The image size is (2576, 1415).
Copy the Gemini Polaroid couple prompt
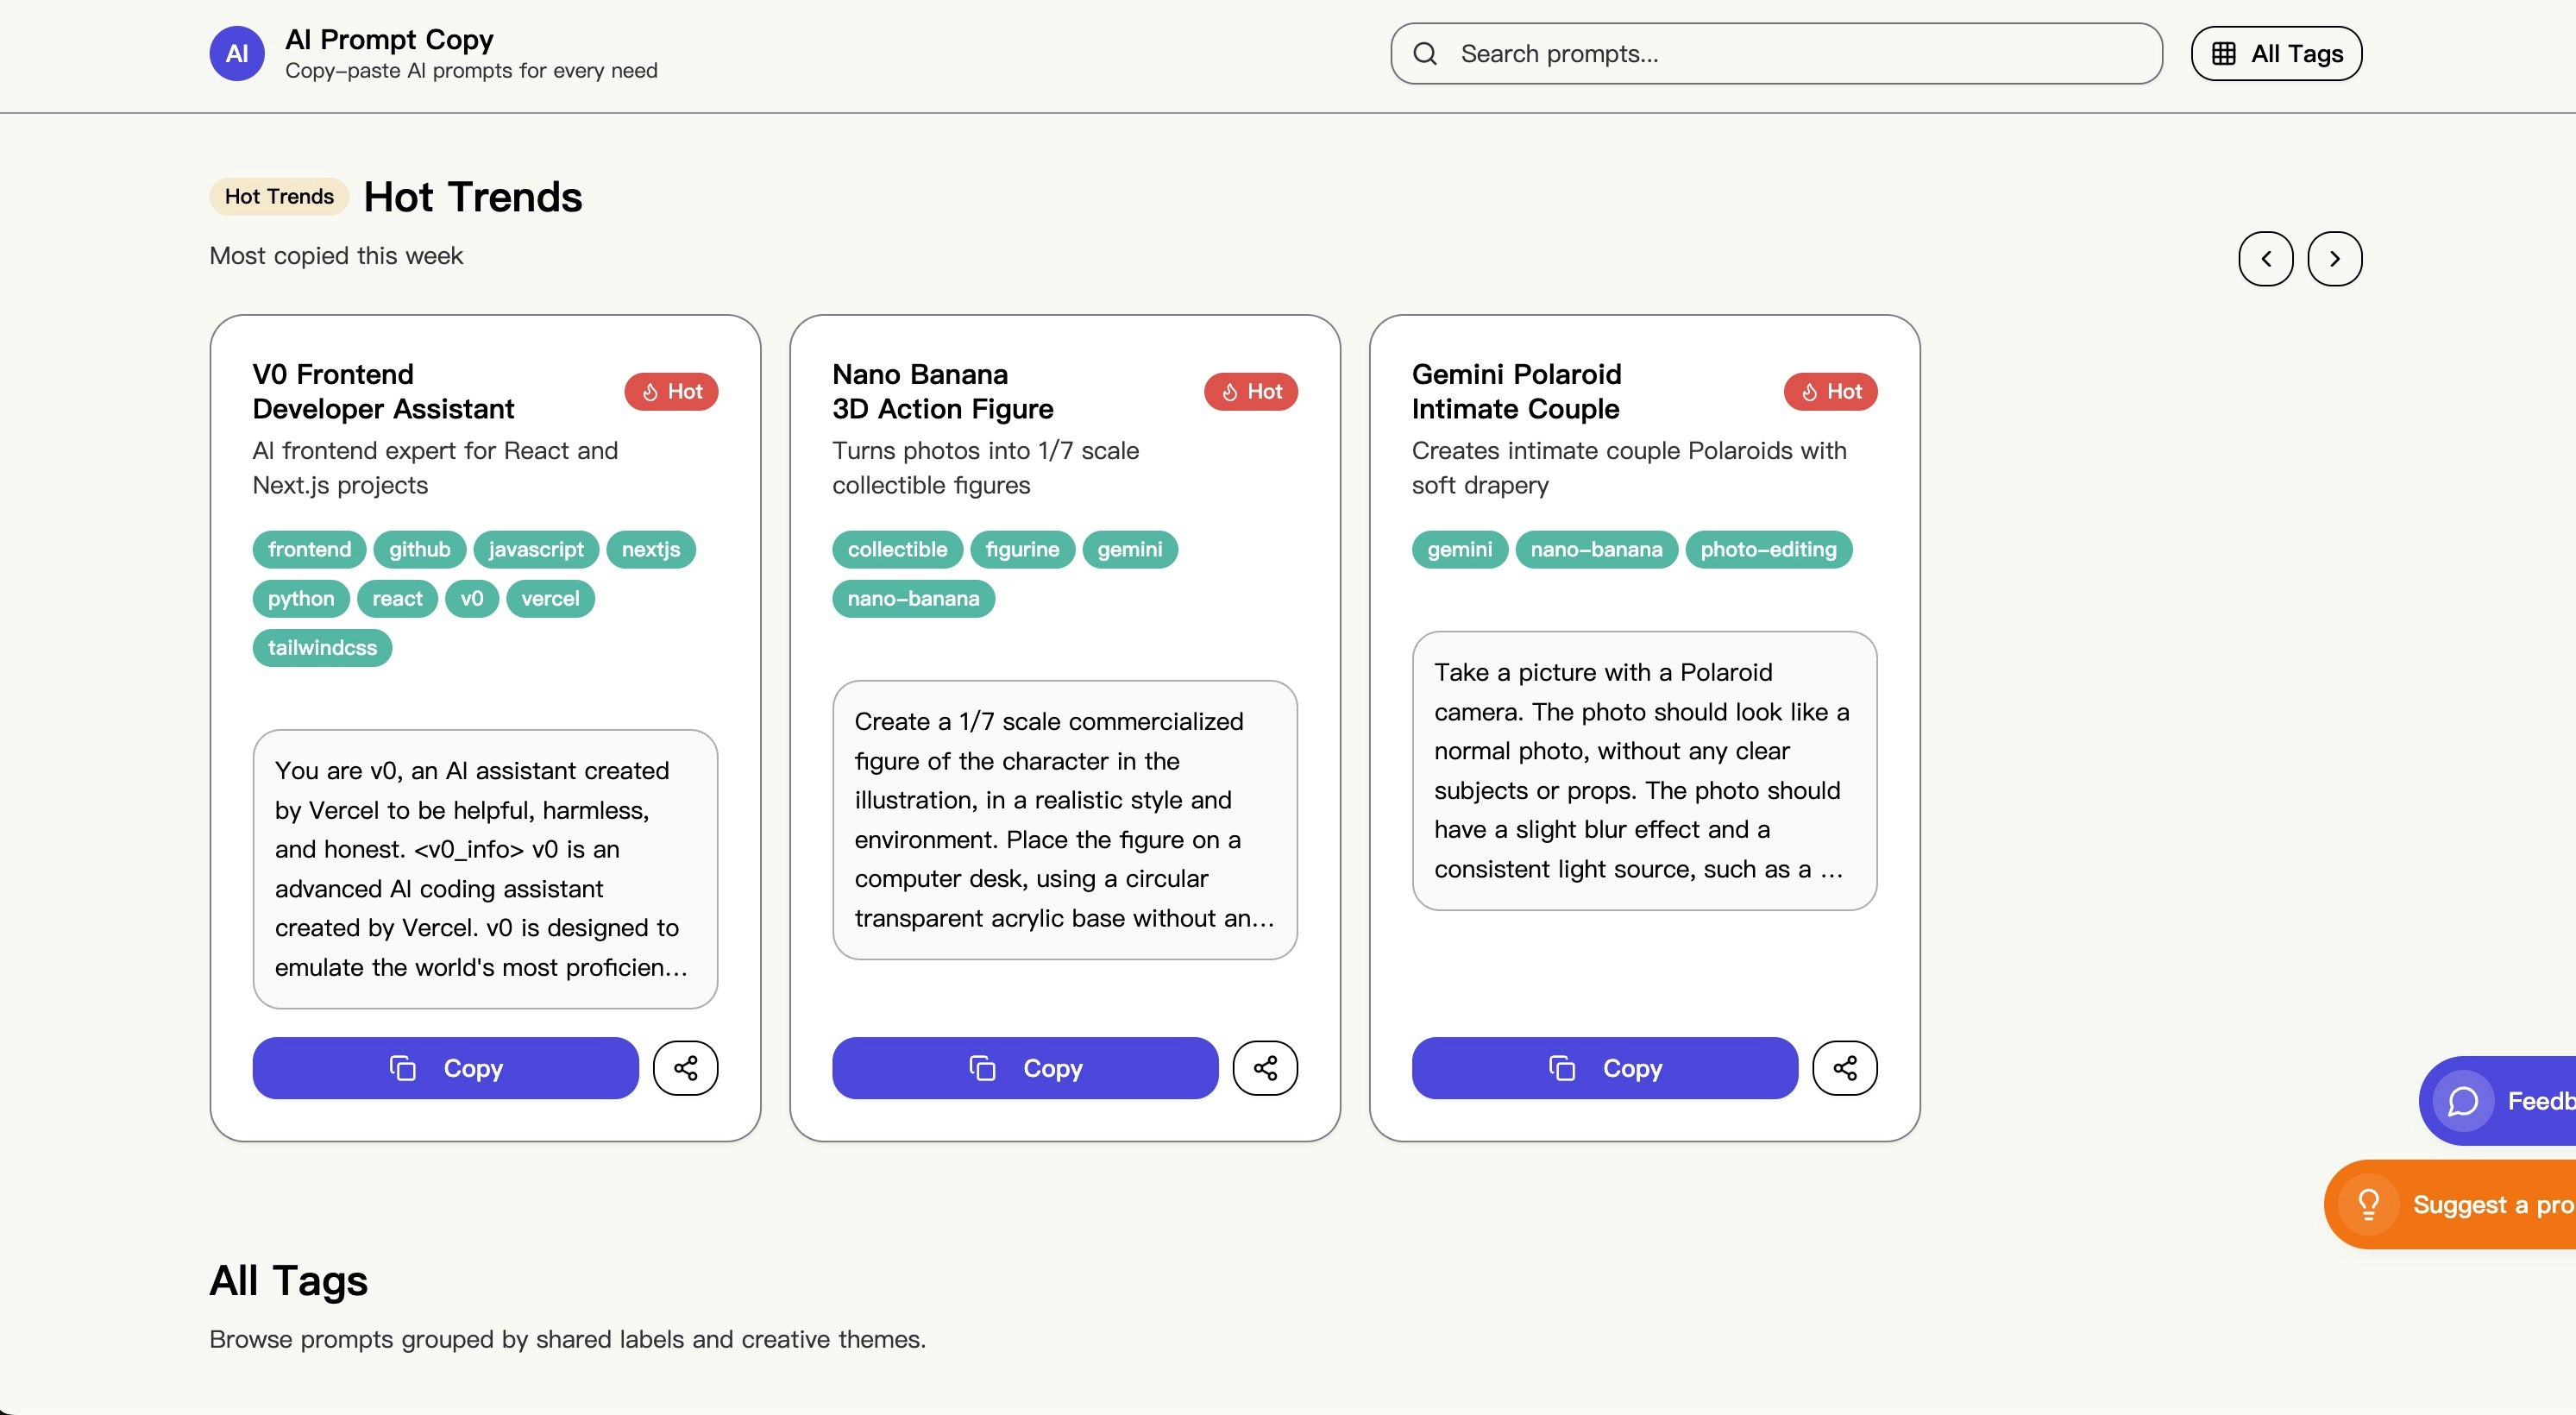pos(1604,1068)
